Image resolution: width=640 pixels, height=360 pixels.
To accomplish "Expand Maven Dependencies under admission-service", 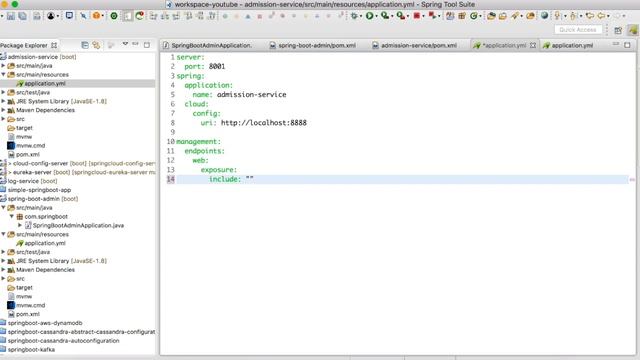I will [x=3, y=110].
